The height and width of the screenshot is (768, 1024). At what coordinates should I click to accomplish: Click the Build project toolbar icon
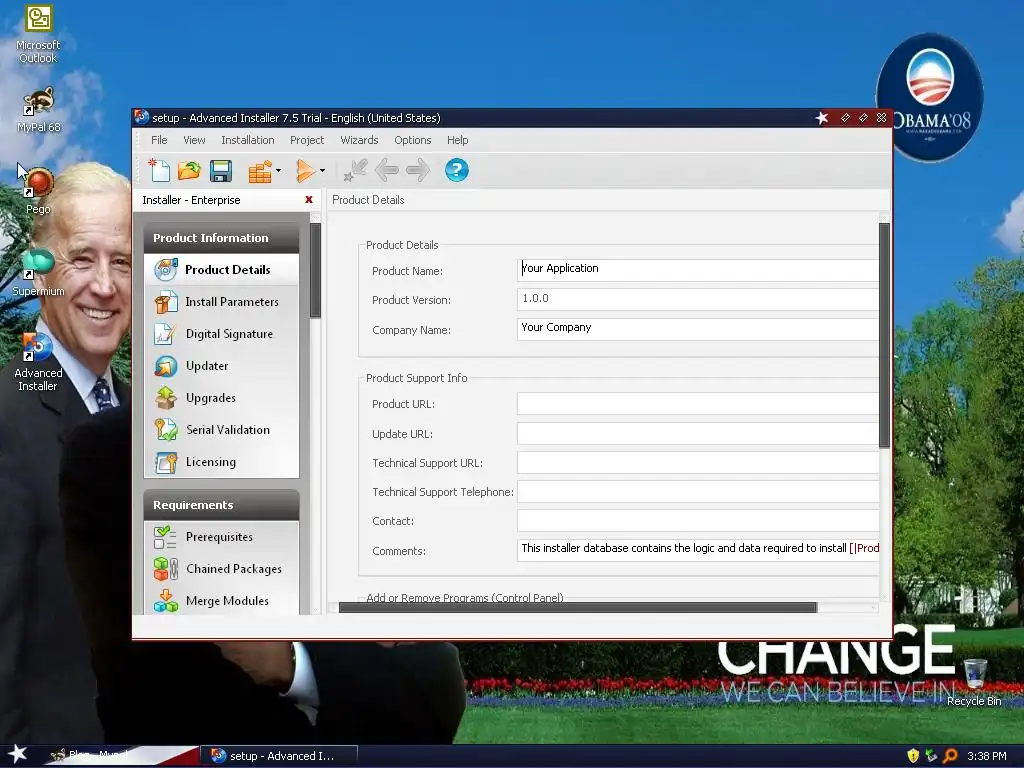pyautogui.click(x=259, y=172)
